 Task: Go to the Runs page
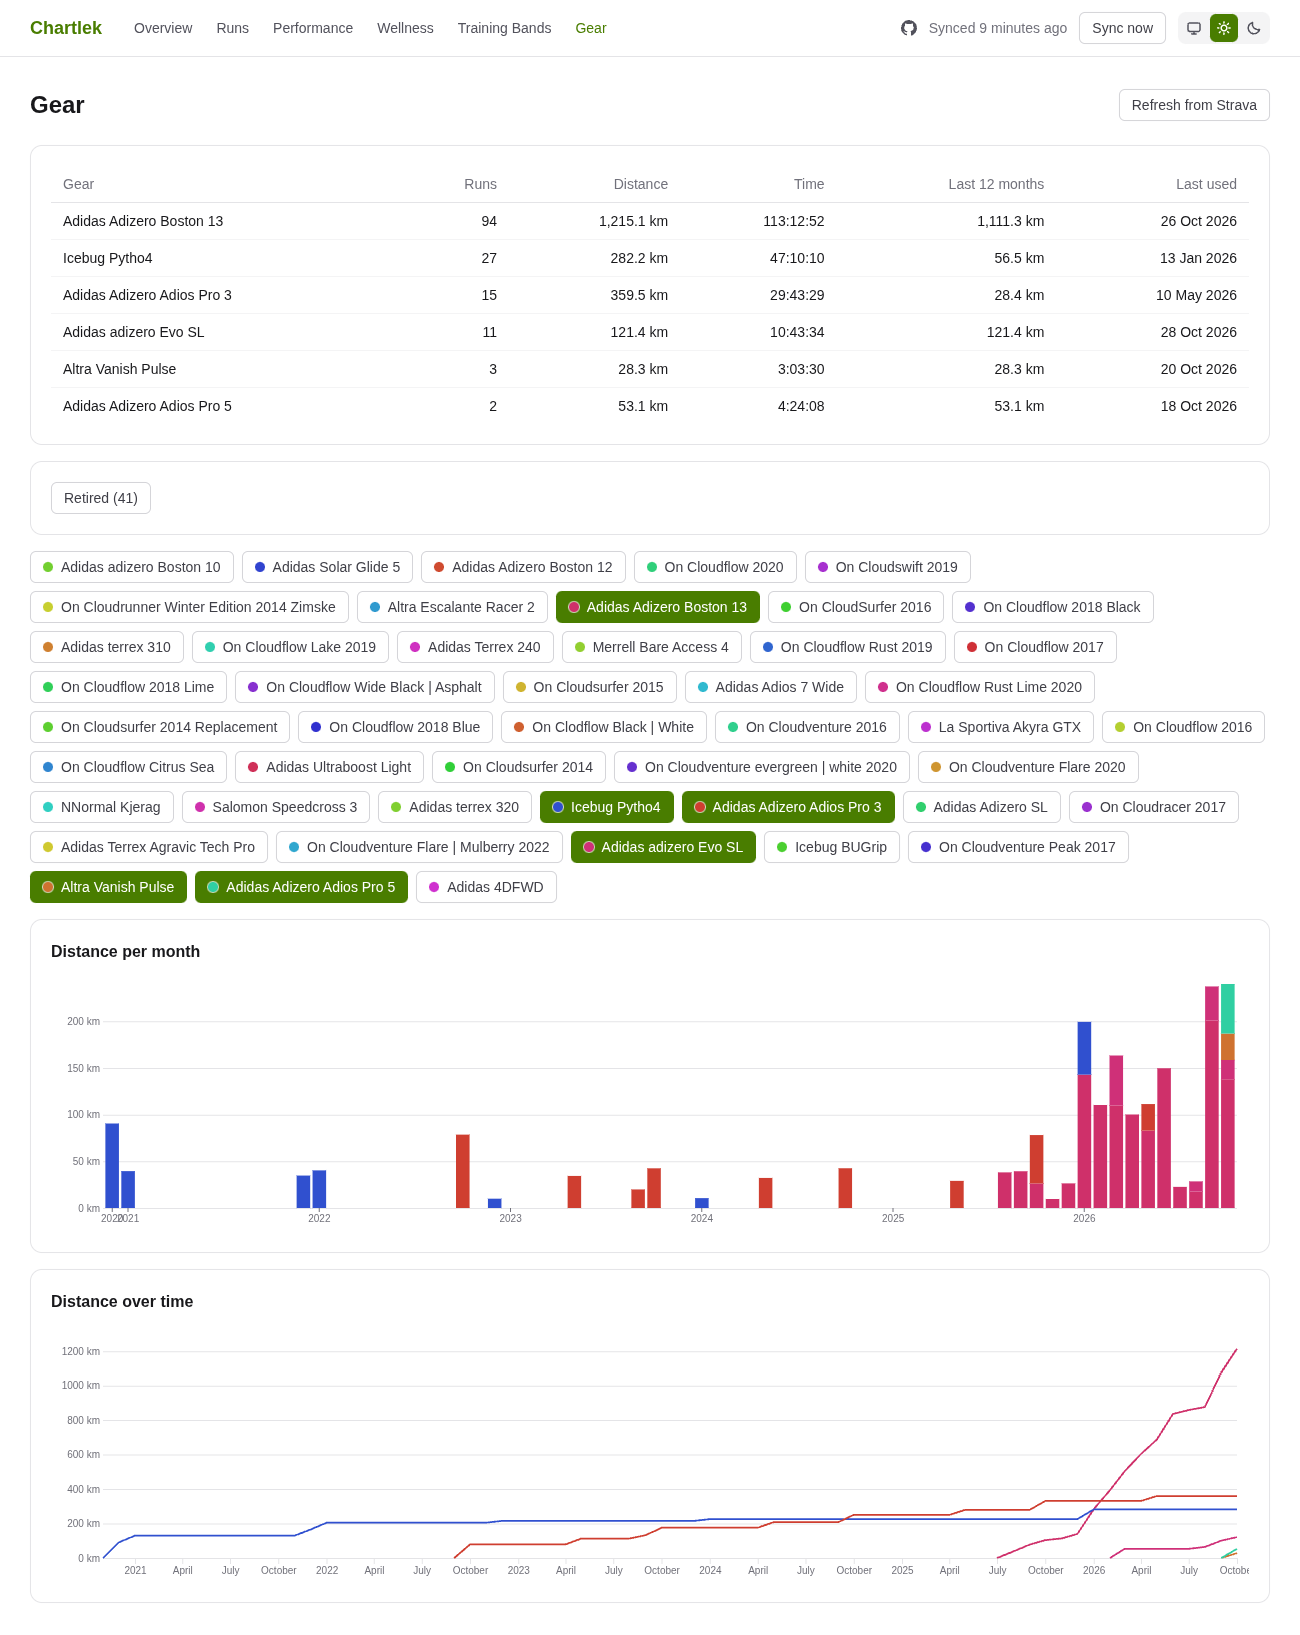point(232,28)
